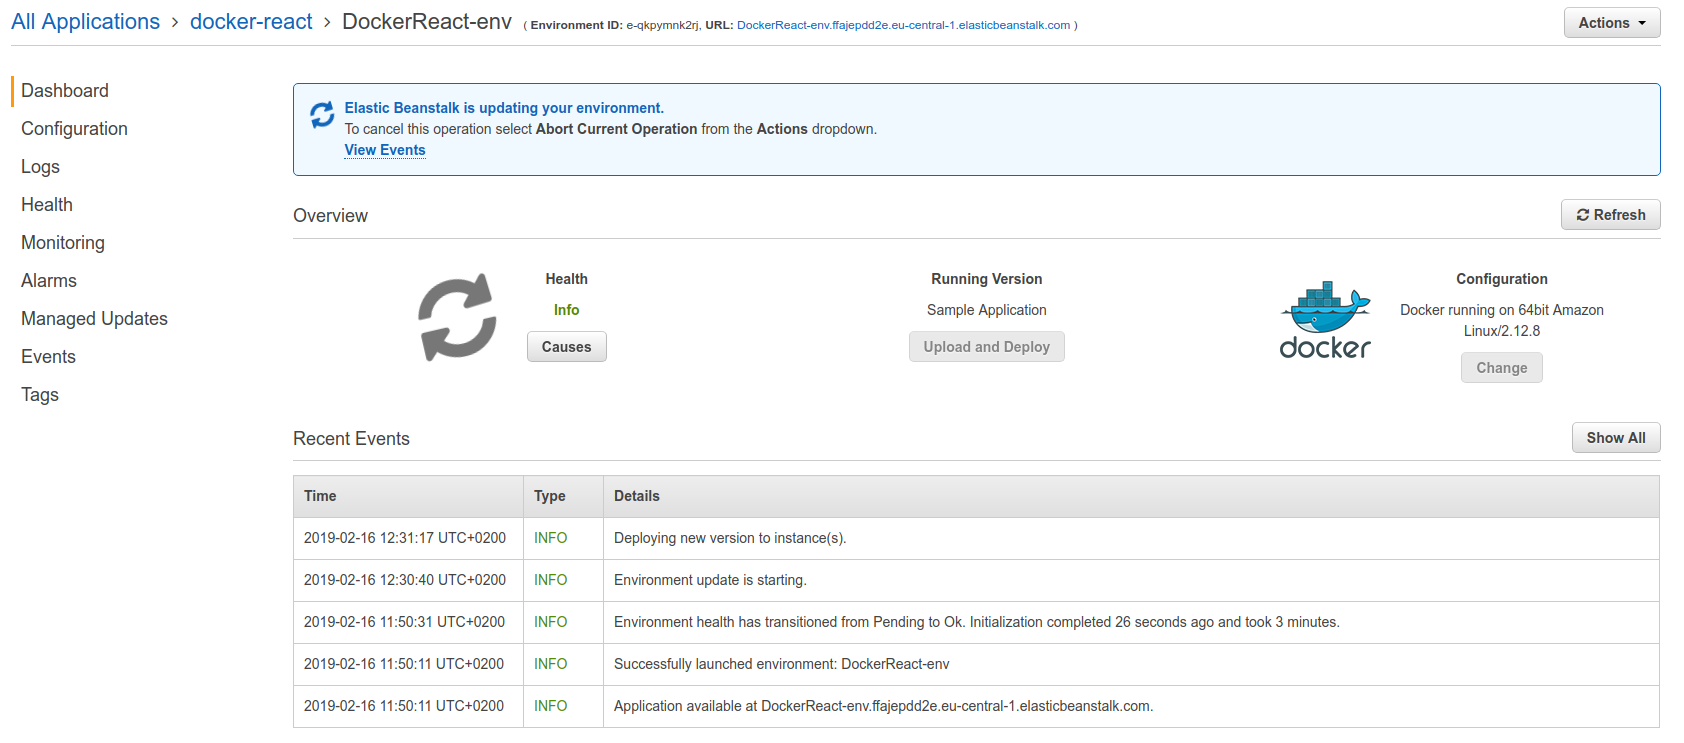The image size is (1684, 743).
Task: Select Dashboard in the sidebar
Action: pyautogui.click(x=65, y=91)
